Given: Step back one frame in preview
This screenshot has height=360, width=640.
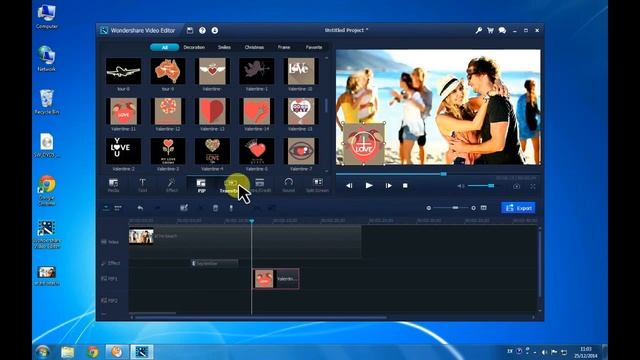Looking at the screenshot, I should pos(349,186).
